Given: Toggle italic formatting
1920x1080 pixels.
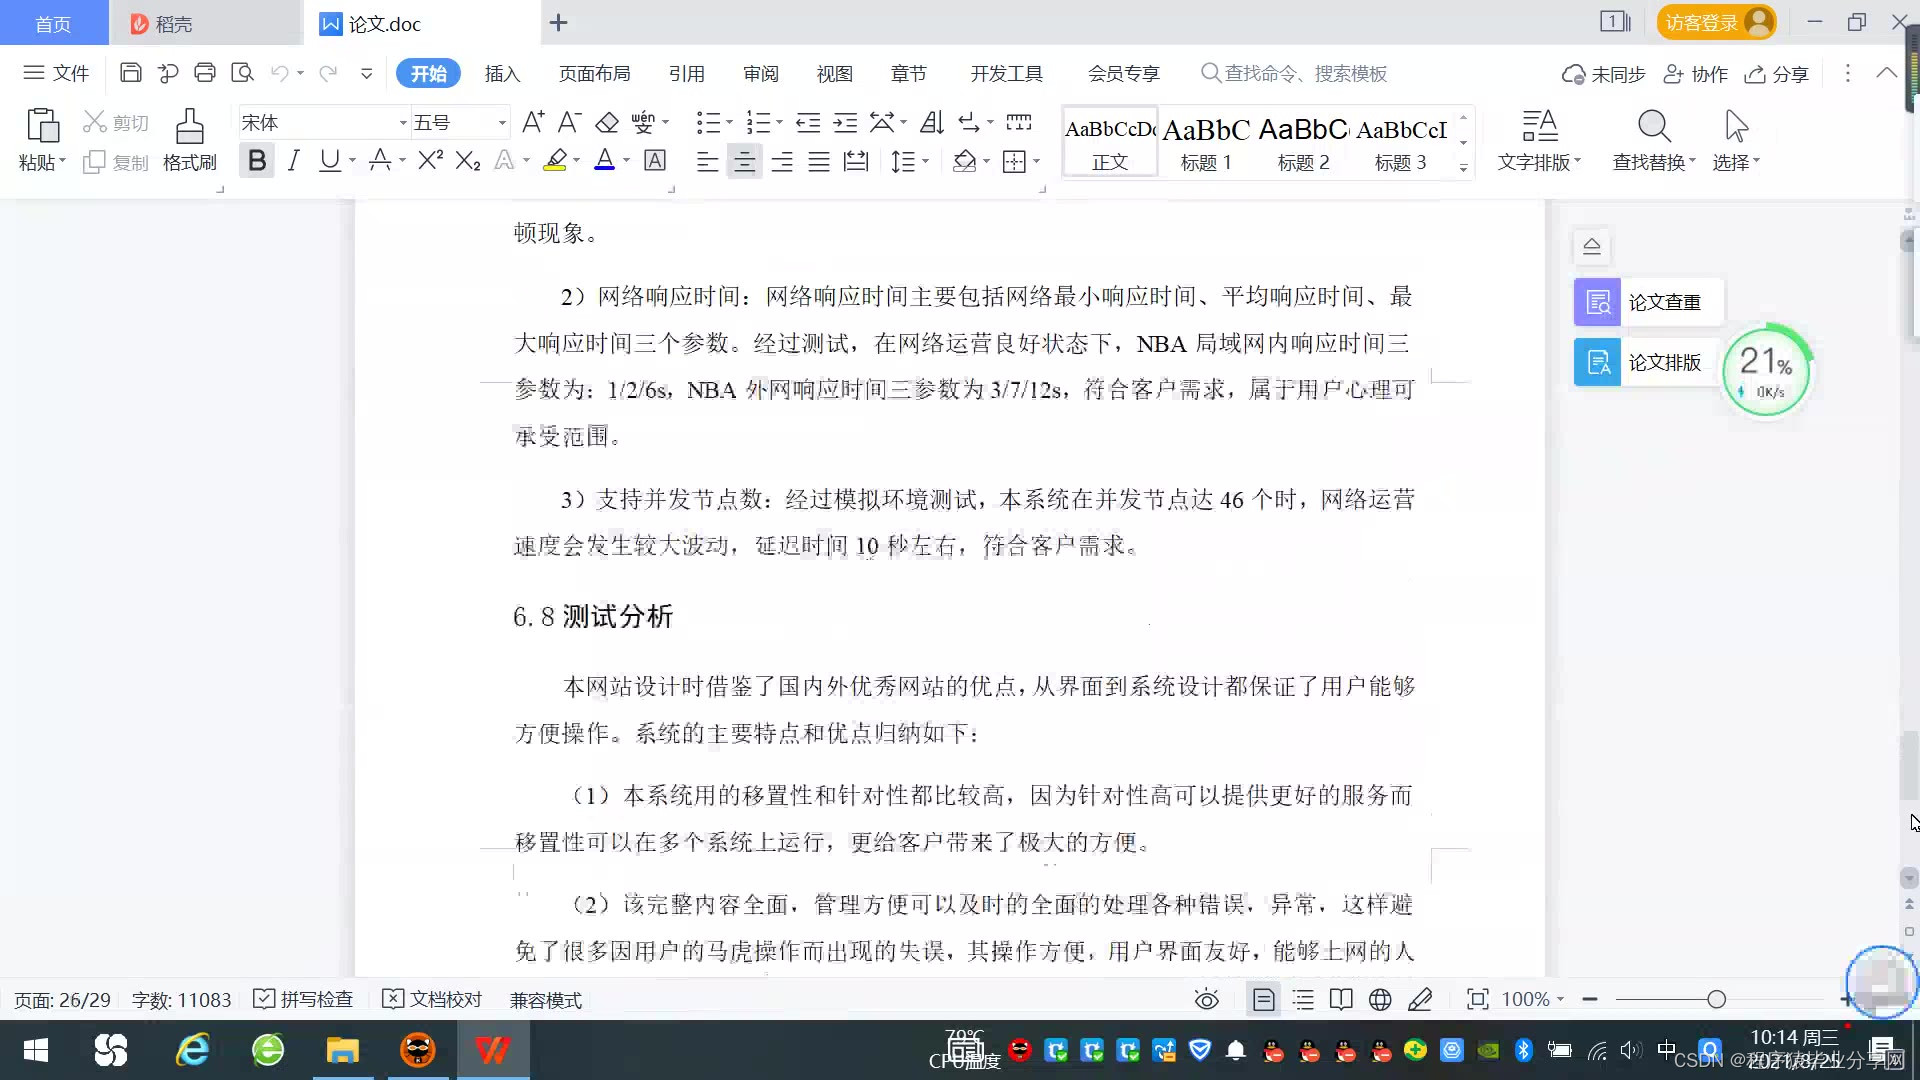Looking at the screenshot, I should (x=293, y=160).
